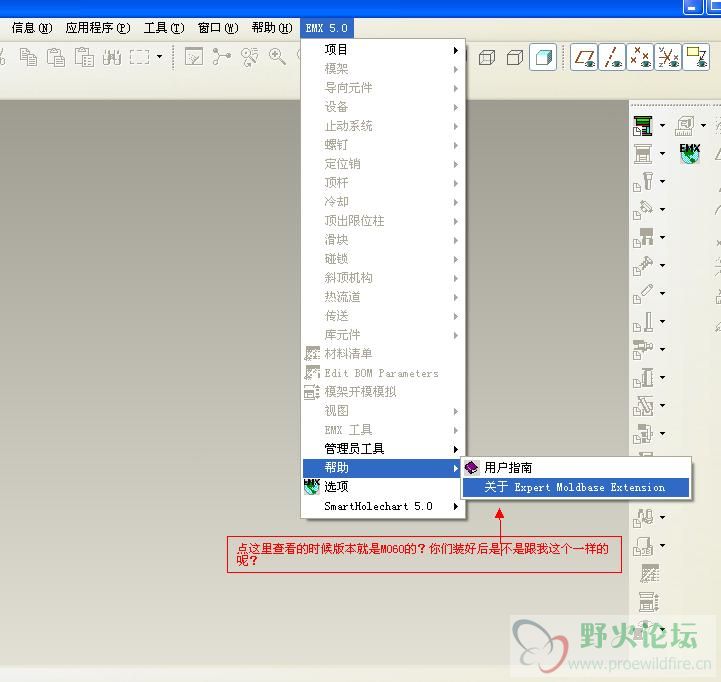Screen dimensions: 721x682
Task: Open the 工具(T) menu
Action: pyautogui.click(x=164, y=28)
